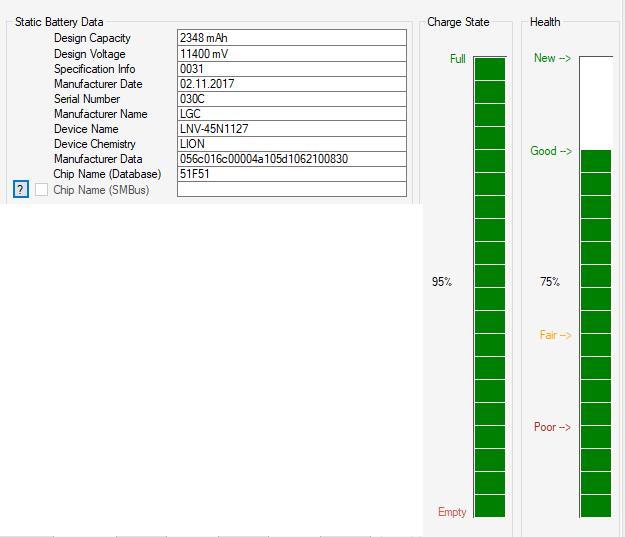This screenshot has width=625, height=537.
Task: Click the Poor --> health marker
Action: click(552, 427)
